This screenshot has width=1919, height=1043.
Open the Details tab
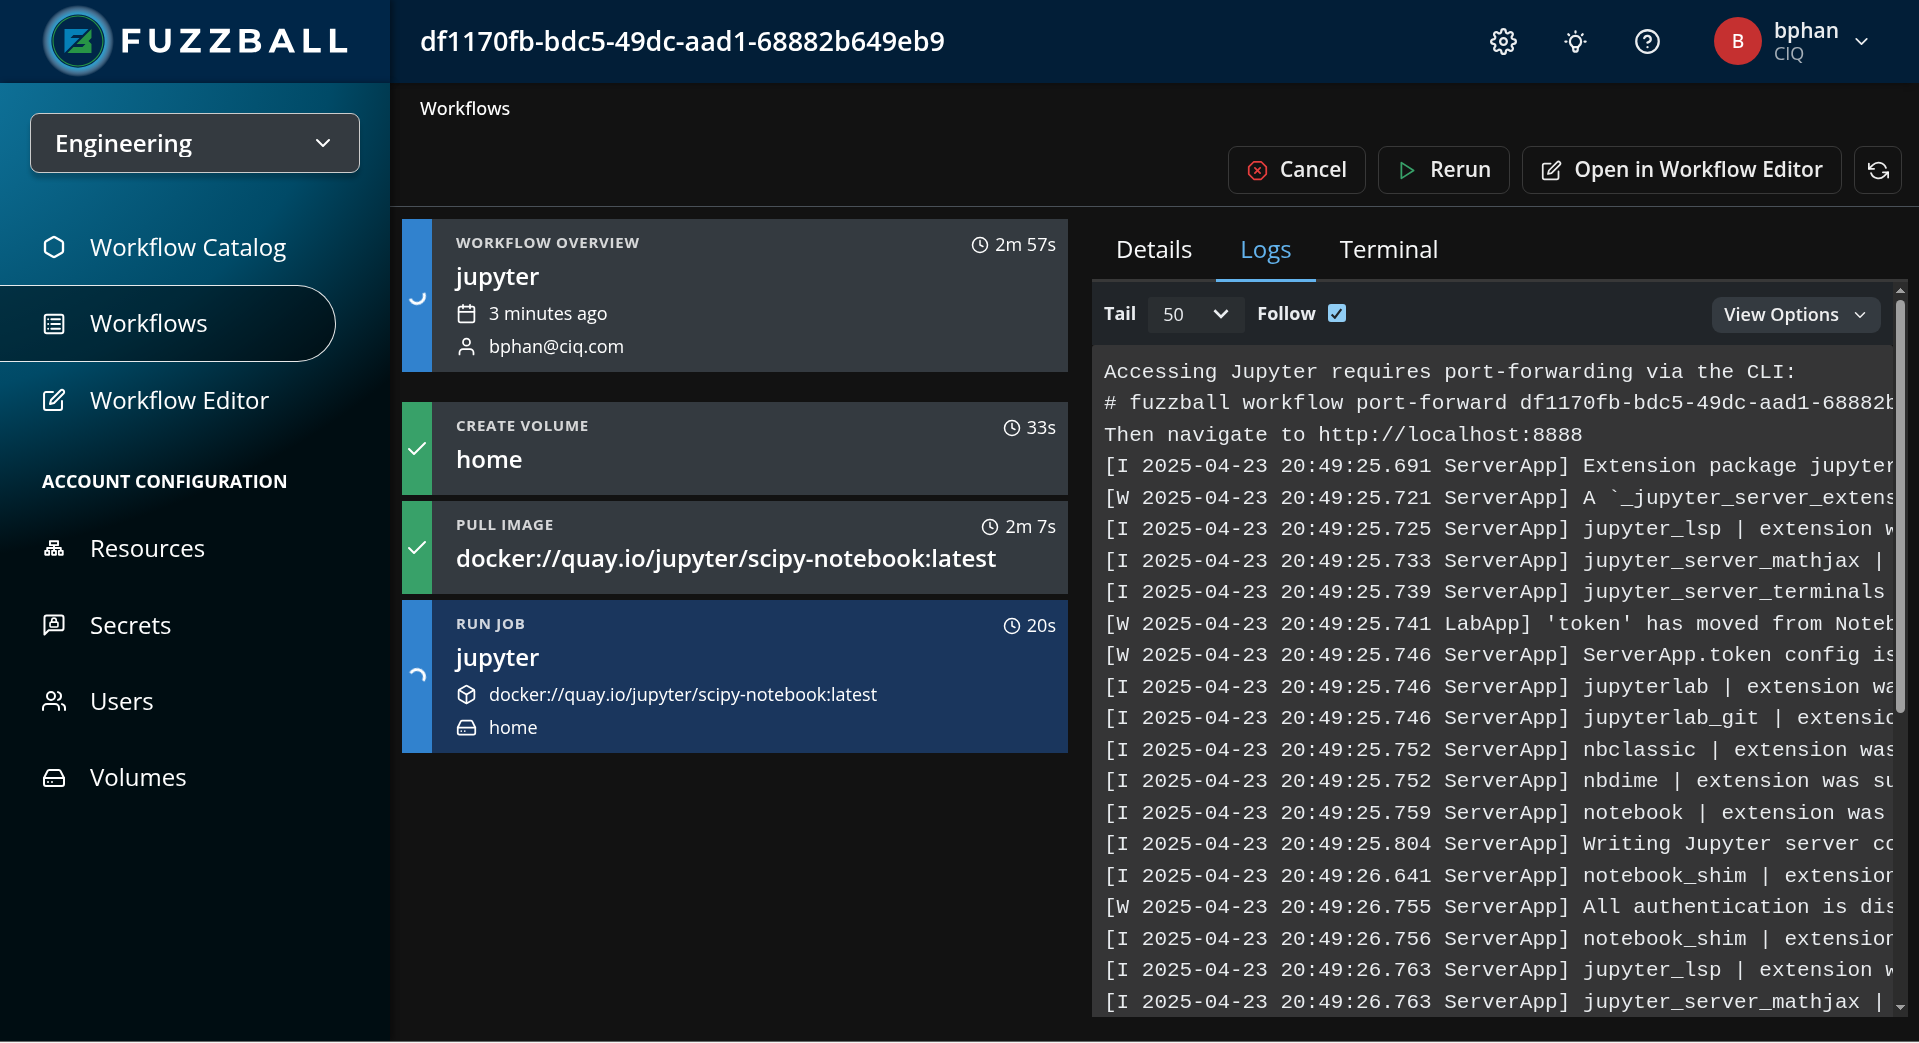point(1153,249)
